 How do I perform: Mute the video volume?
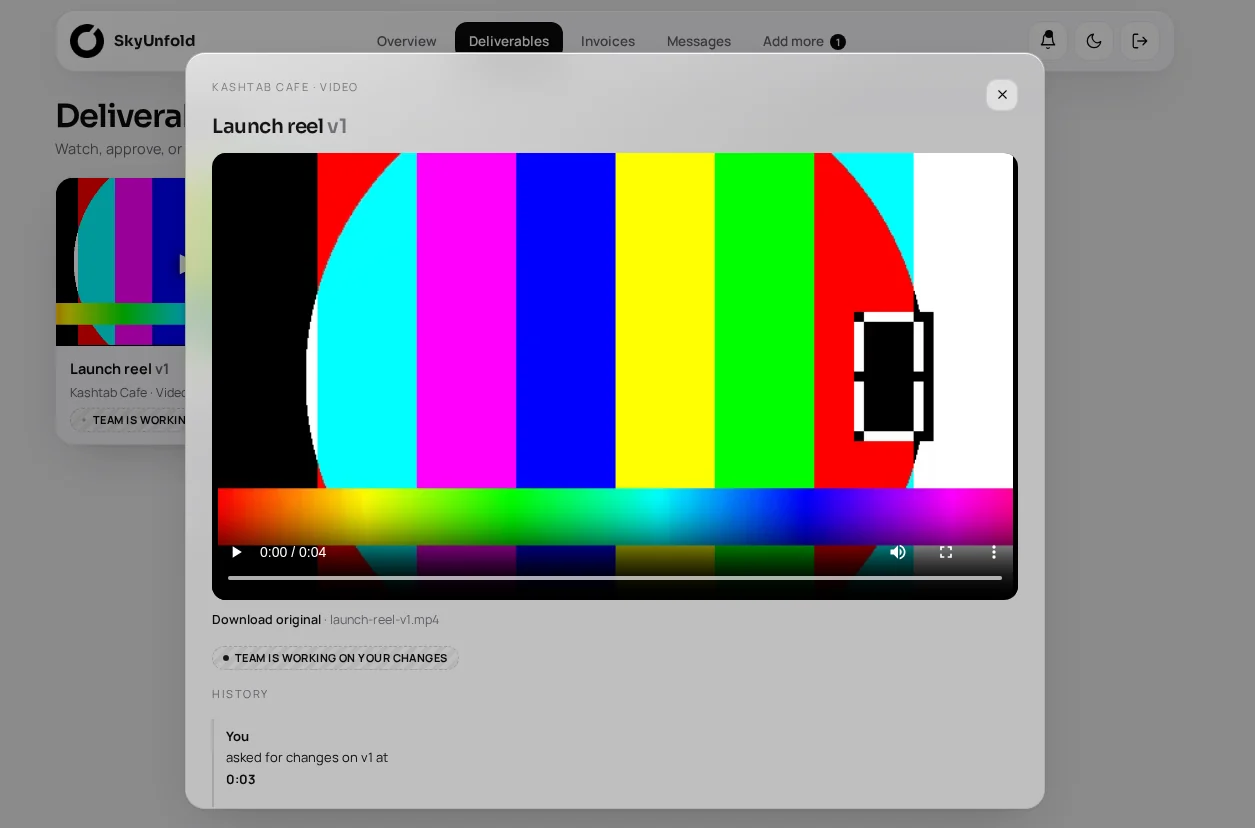898,552
